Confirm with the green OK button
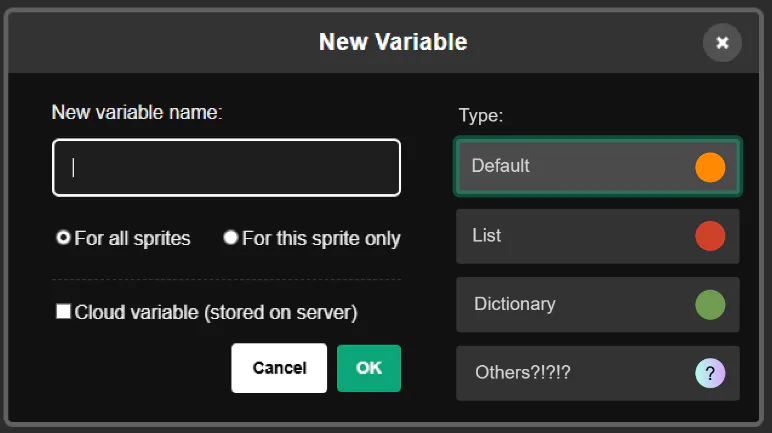The height and width of the screenshot is (433, 772). point(369,368)
